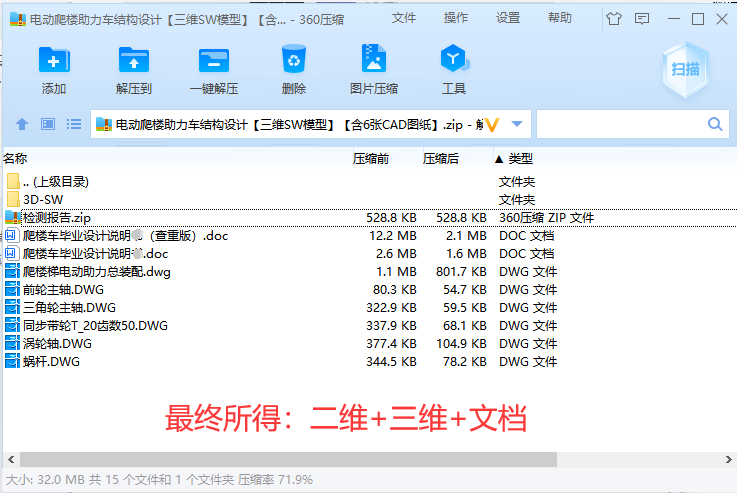Open the 工具 tools icon
Screen dimensions: 737x493
pos(454,59)
